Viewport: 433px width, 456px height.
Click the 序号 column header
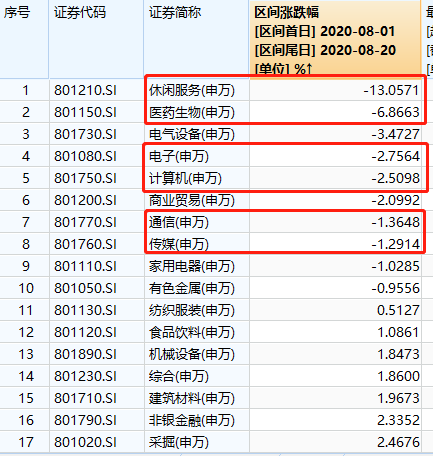coord(24,39)
